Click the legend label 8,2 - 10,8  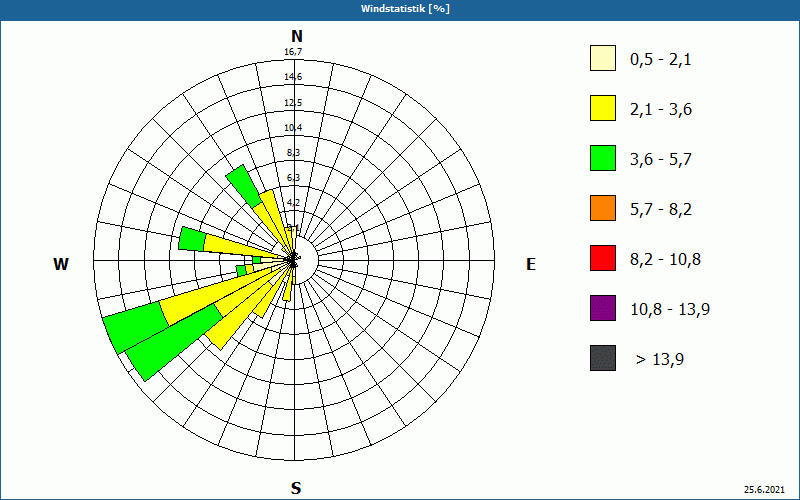click(x=665, y=260)
